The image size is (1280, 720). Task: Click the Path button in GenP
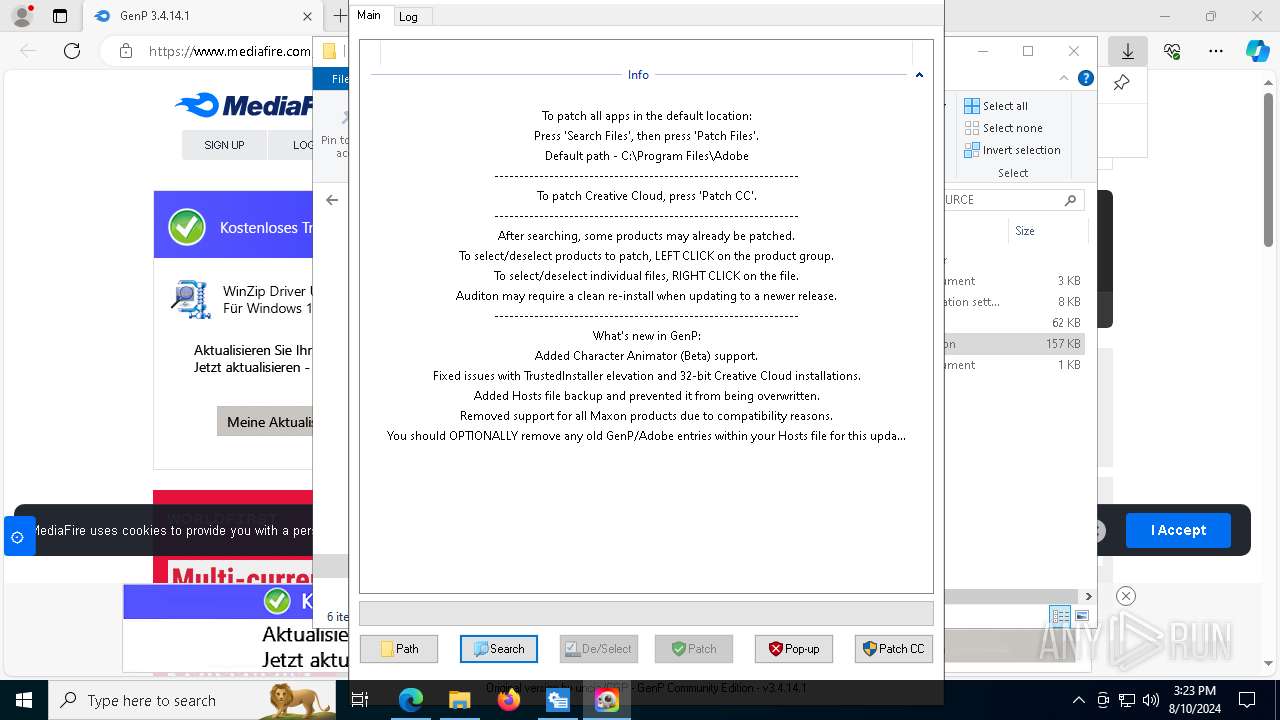(x=399, y=649)
